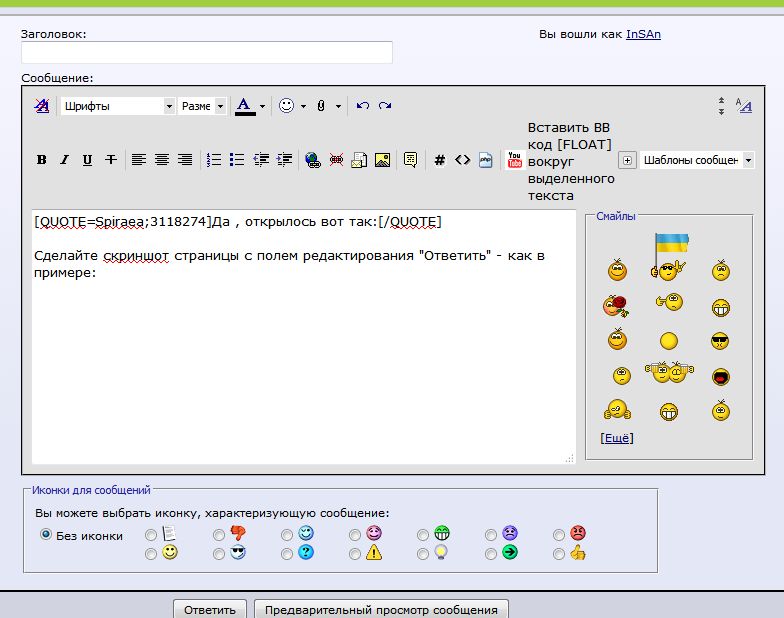Choose the warning triangle post icon radio
This screenshot has height=618, width=784.
[x=354, y=554]
